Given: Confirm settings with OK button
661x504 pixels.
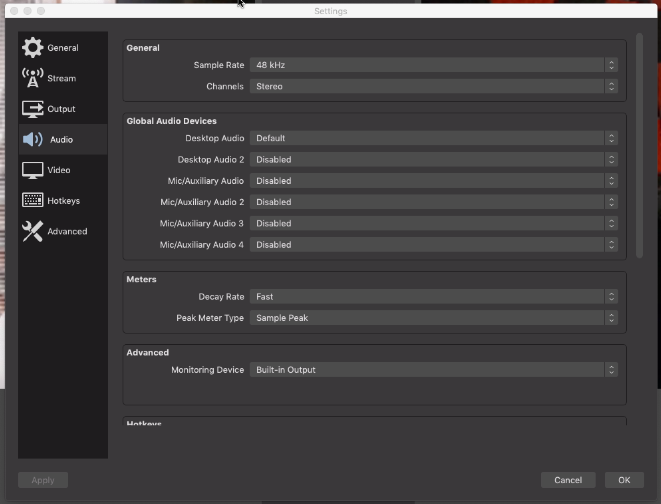Looking at the screenshot, I should point(624,480).
